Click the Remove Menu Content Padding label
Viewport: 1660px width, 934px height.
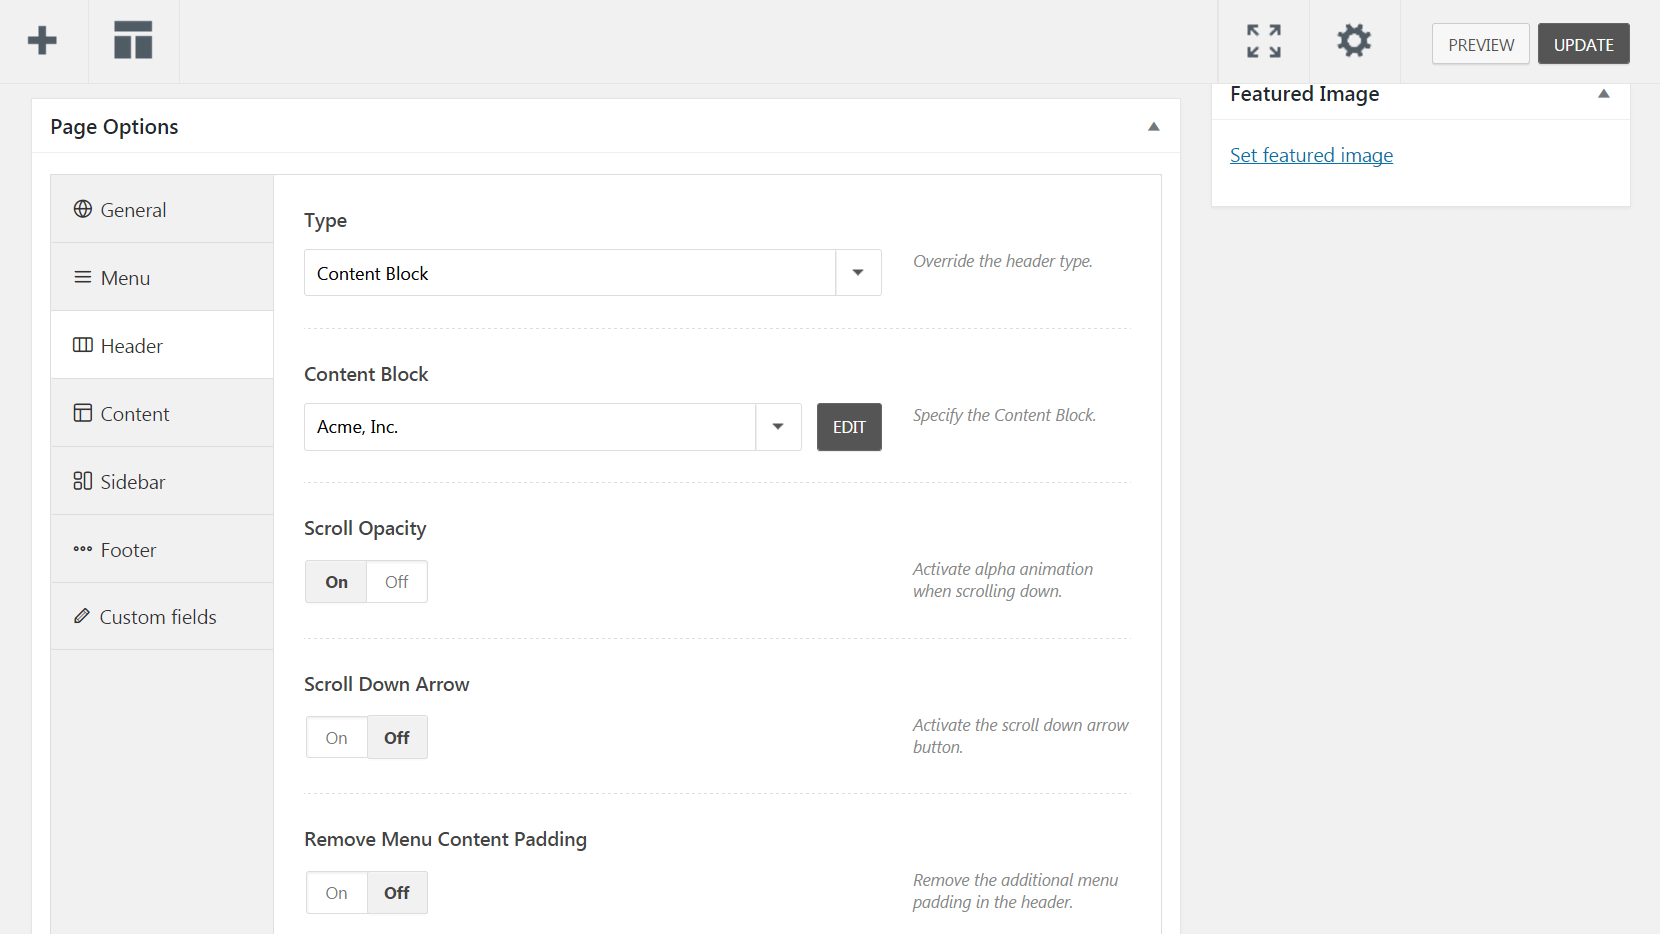(445, 839)
